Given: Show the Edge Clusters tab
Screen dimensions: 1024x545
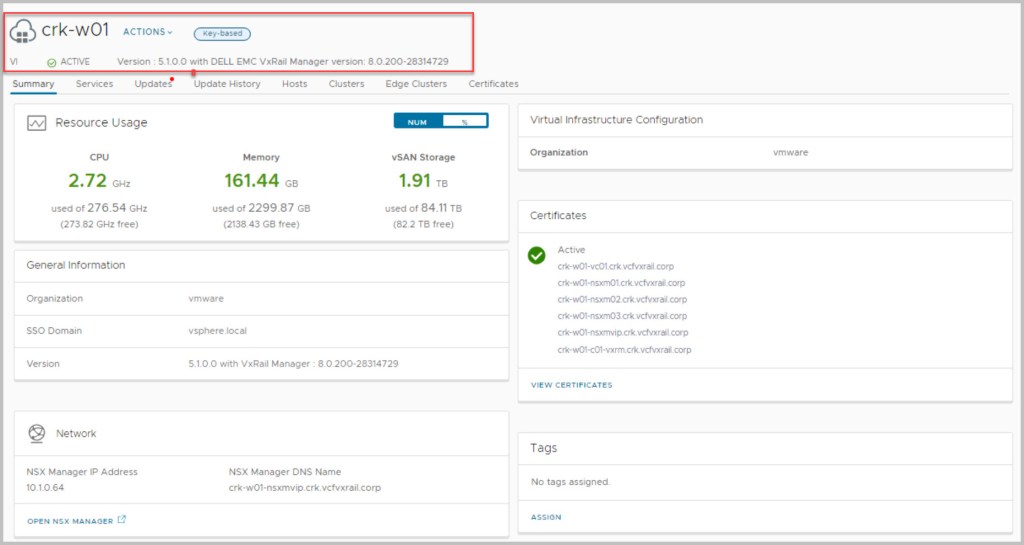Looking at the screenshot, I should [416, 84].
